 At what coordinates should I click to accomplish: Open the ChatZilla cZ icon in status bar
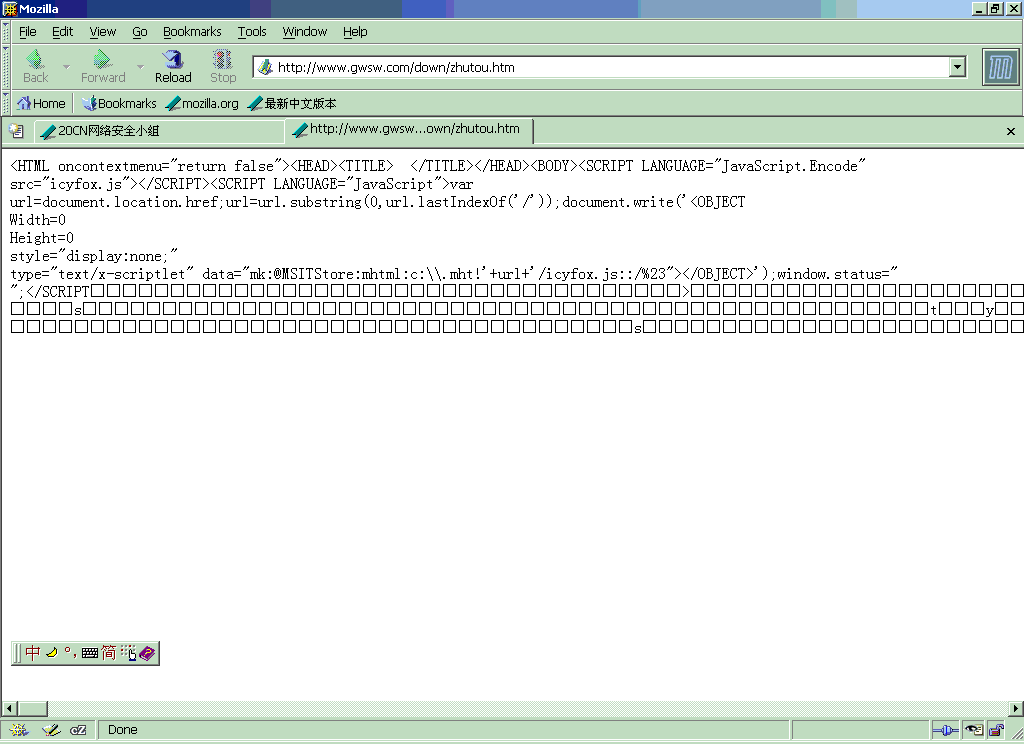78,730
